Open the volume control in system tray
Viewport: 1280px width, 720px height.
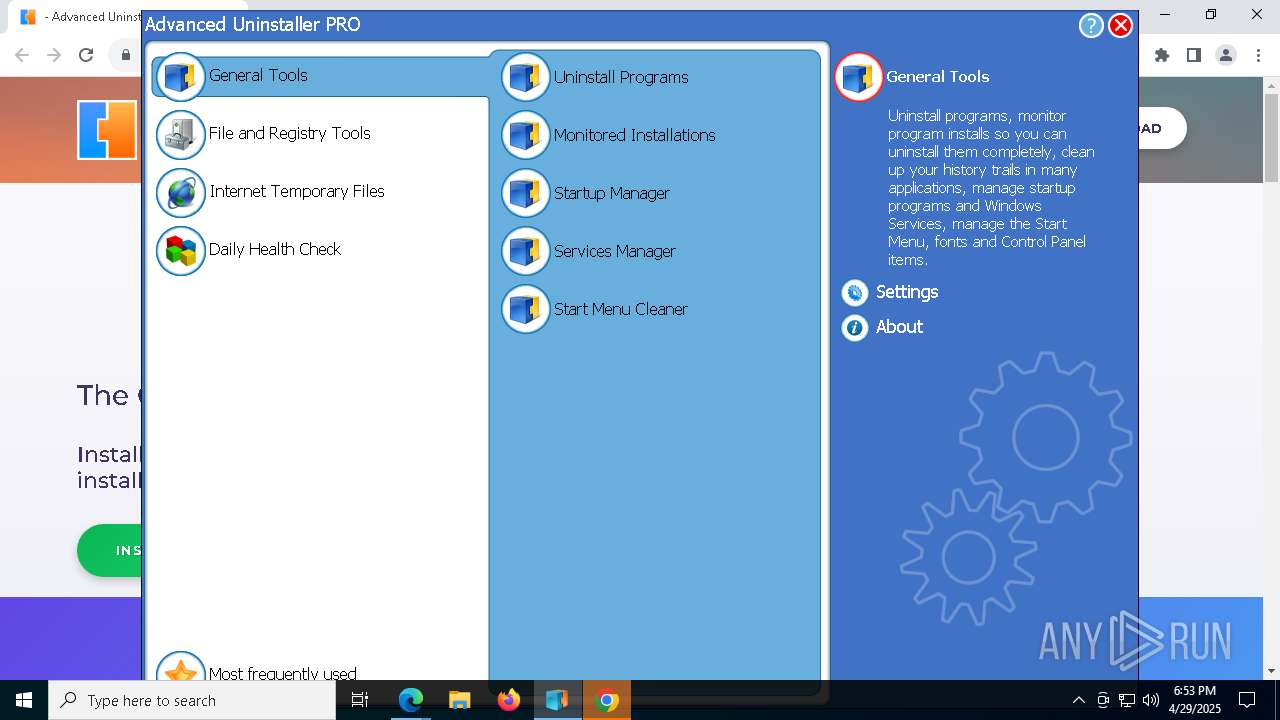point(1151,700)
